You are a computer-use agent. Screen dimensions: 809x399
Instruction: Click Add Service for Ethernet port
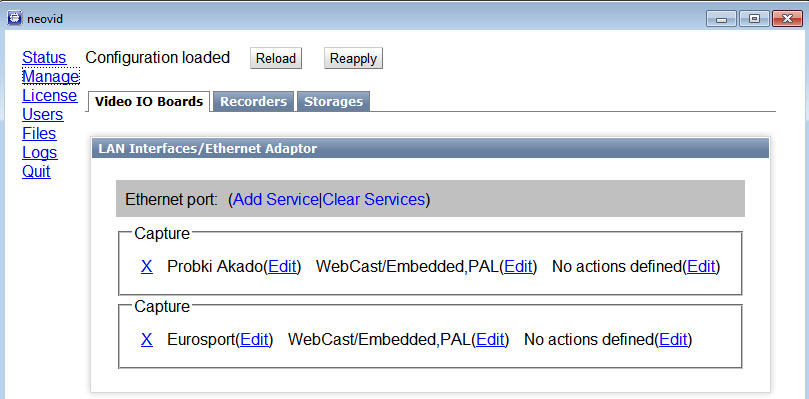(x=276, y=199)
